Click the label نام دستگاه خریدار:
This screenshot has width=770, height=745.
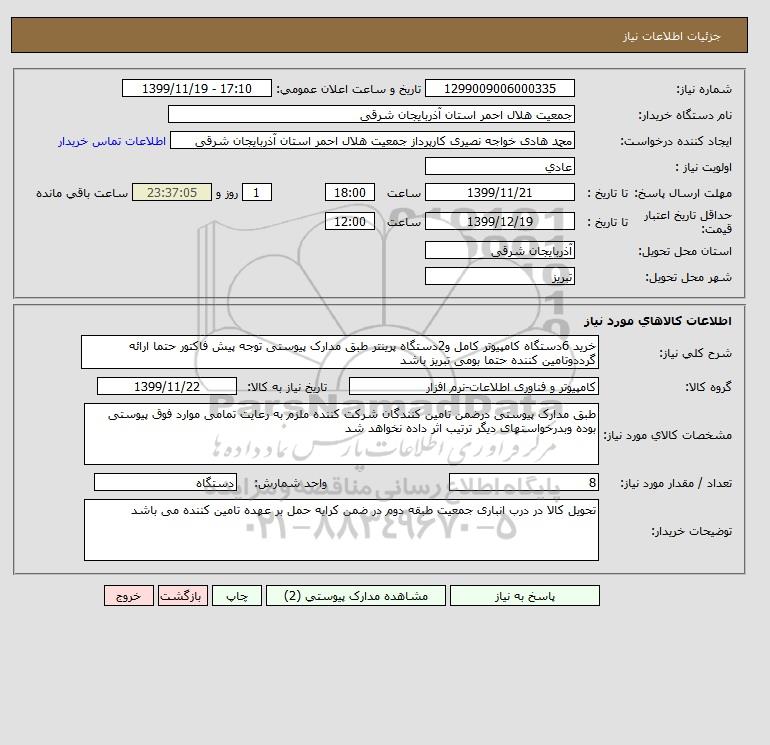pos(685,115)
